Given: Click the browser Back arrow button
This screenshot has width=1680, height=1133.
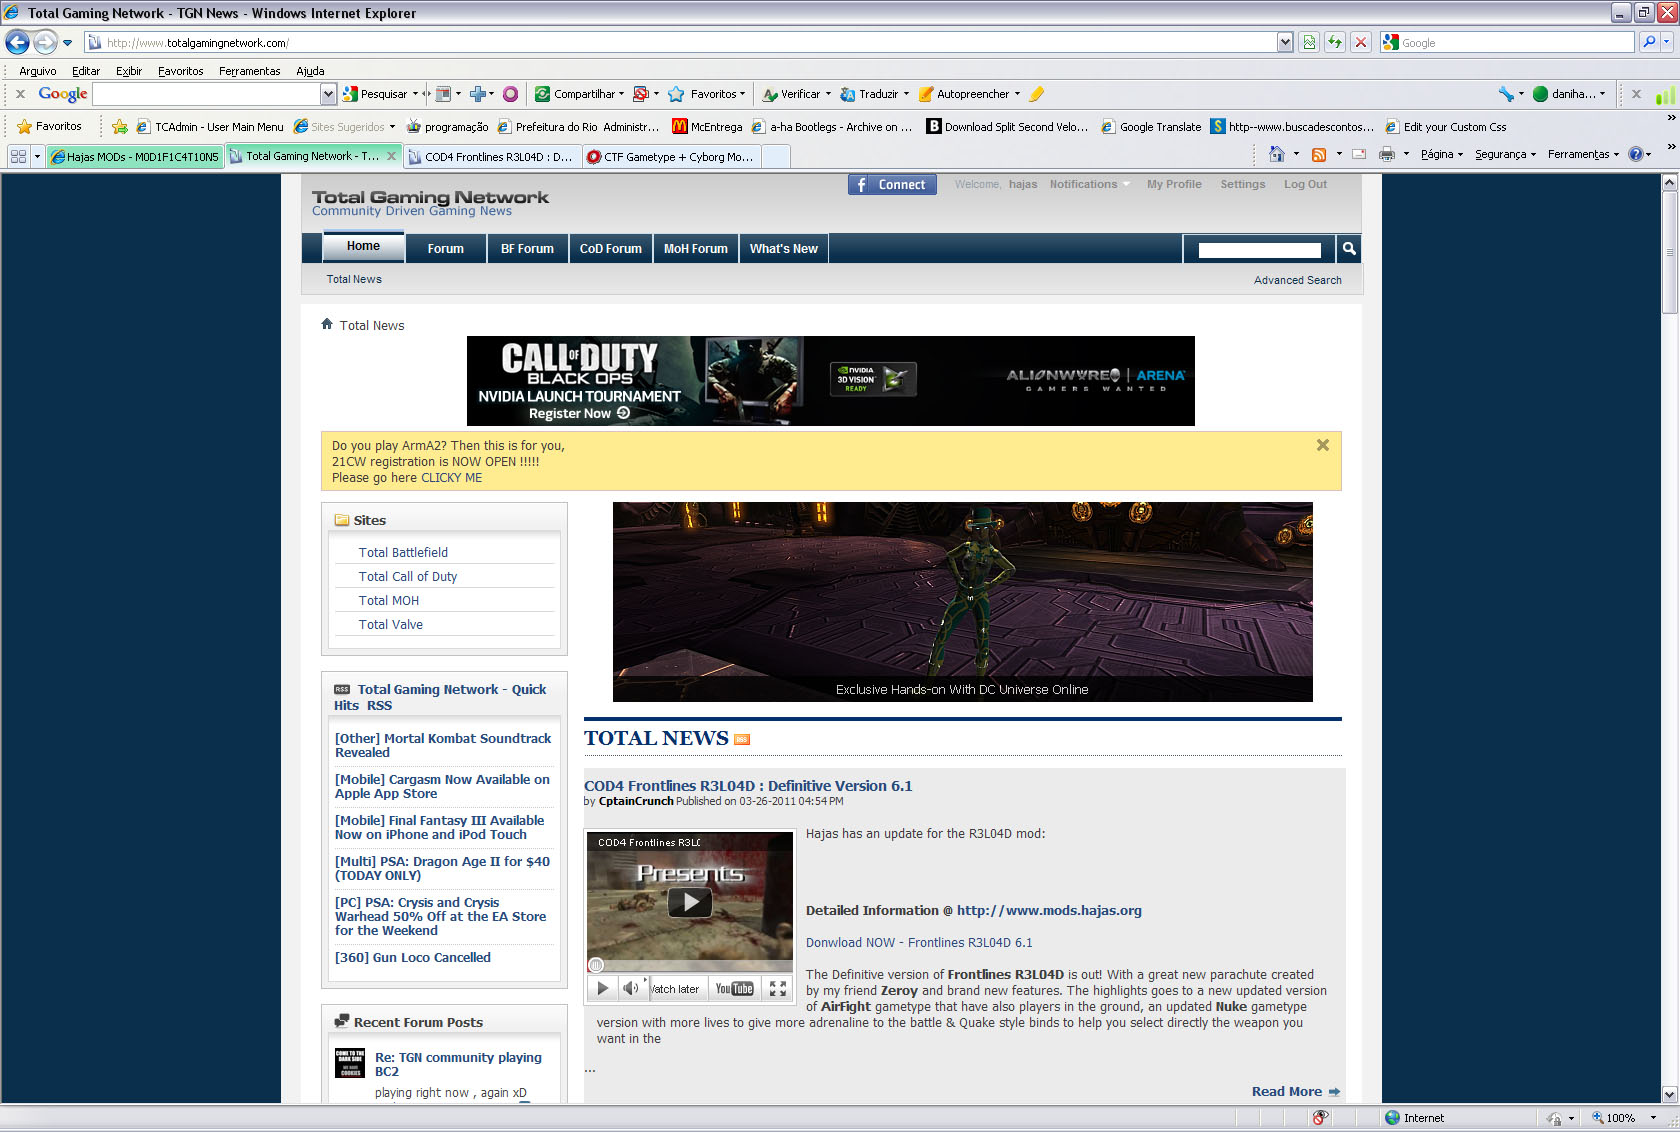Looking at the screenshot, I should [17, 42].
